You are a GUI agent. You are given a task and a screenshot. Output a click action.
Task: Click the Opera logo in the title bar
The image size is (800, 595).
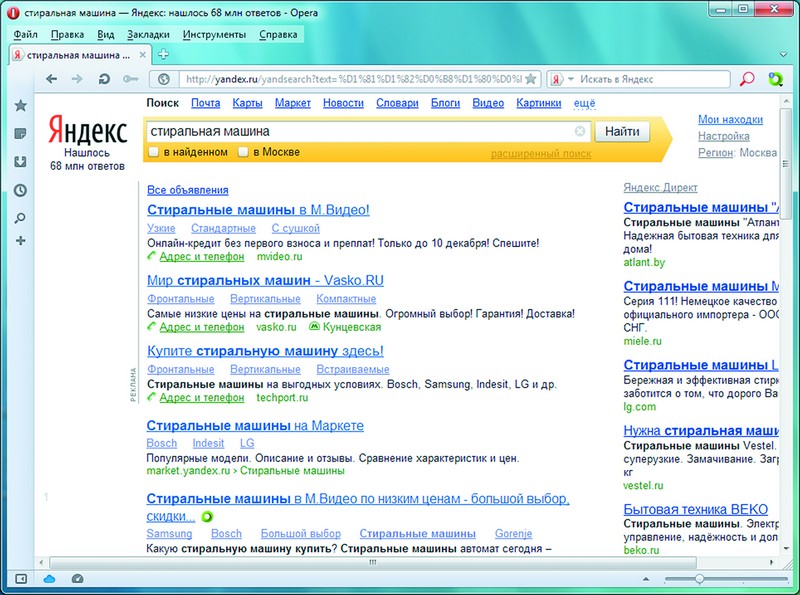click(x=13, y=13)
